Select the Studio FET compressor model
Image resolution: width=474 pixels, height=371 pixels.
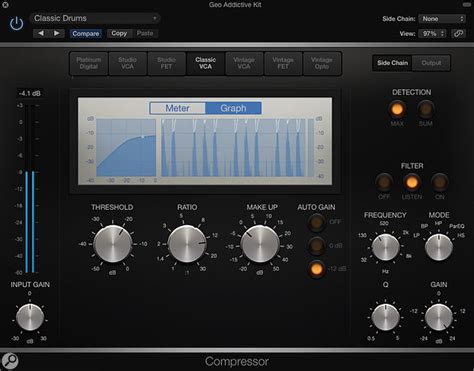[166, 63]
